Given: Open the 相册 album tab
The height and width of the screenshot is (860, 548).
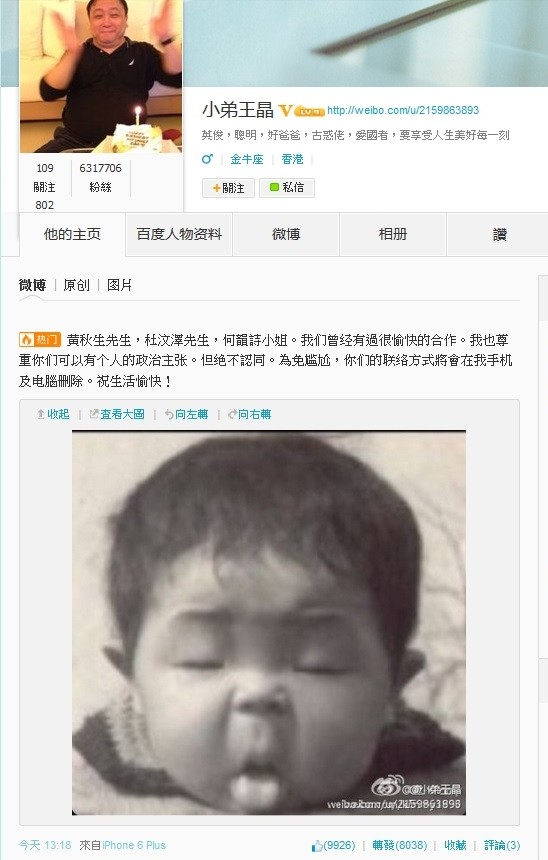Looking at the screenshot, I should click(393, 234).
